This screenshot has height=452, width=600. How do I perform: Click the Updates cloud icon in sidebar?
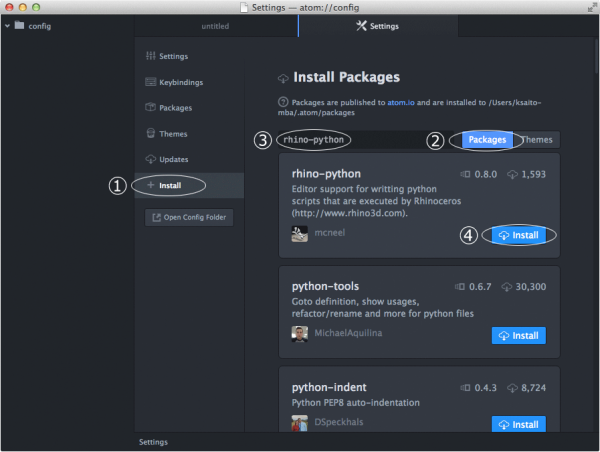coord(150,159)
